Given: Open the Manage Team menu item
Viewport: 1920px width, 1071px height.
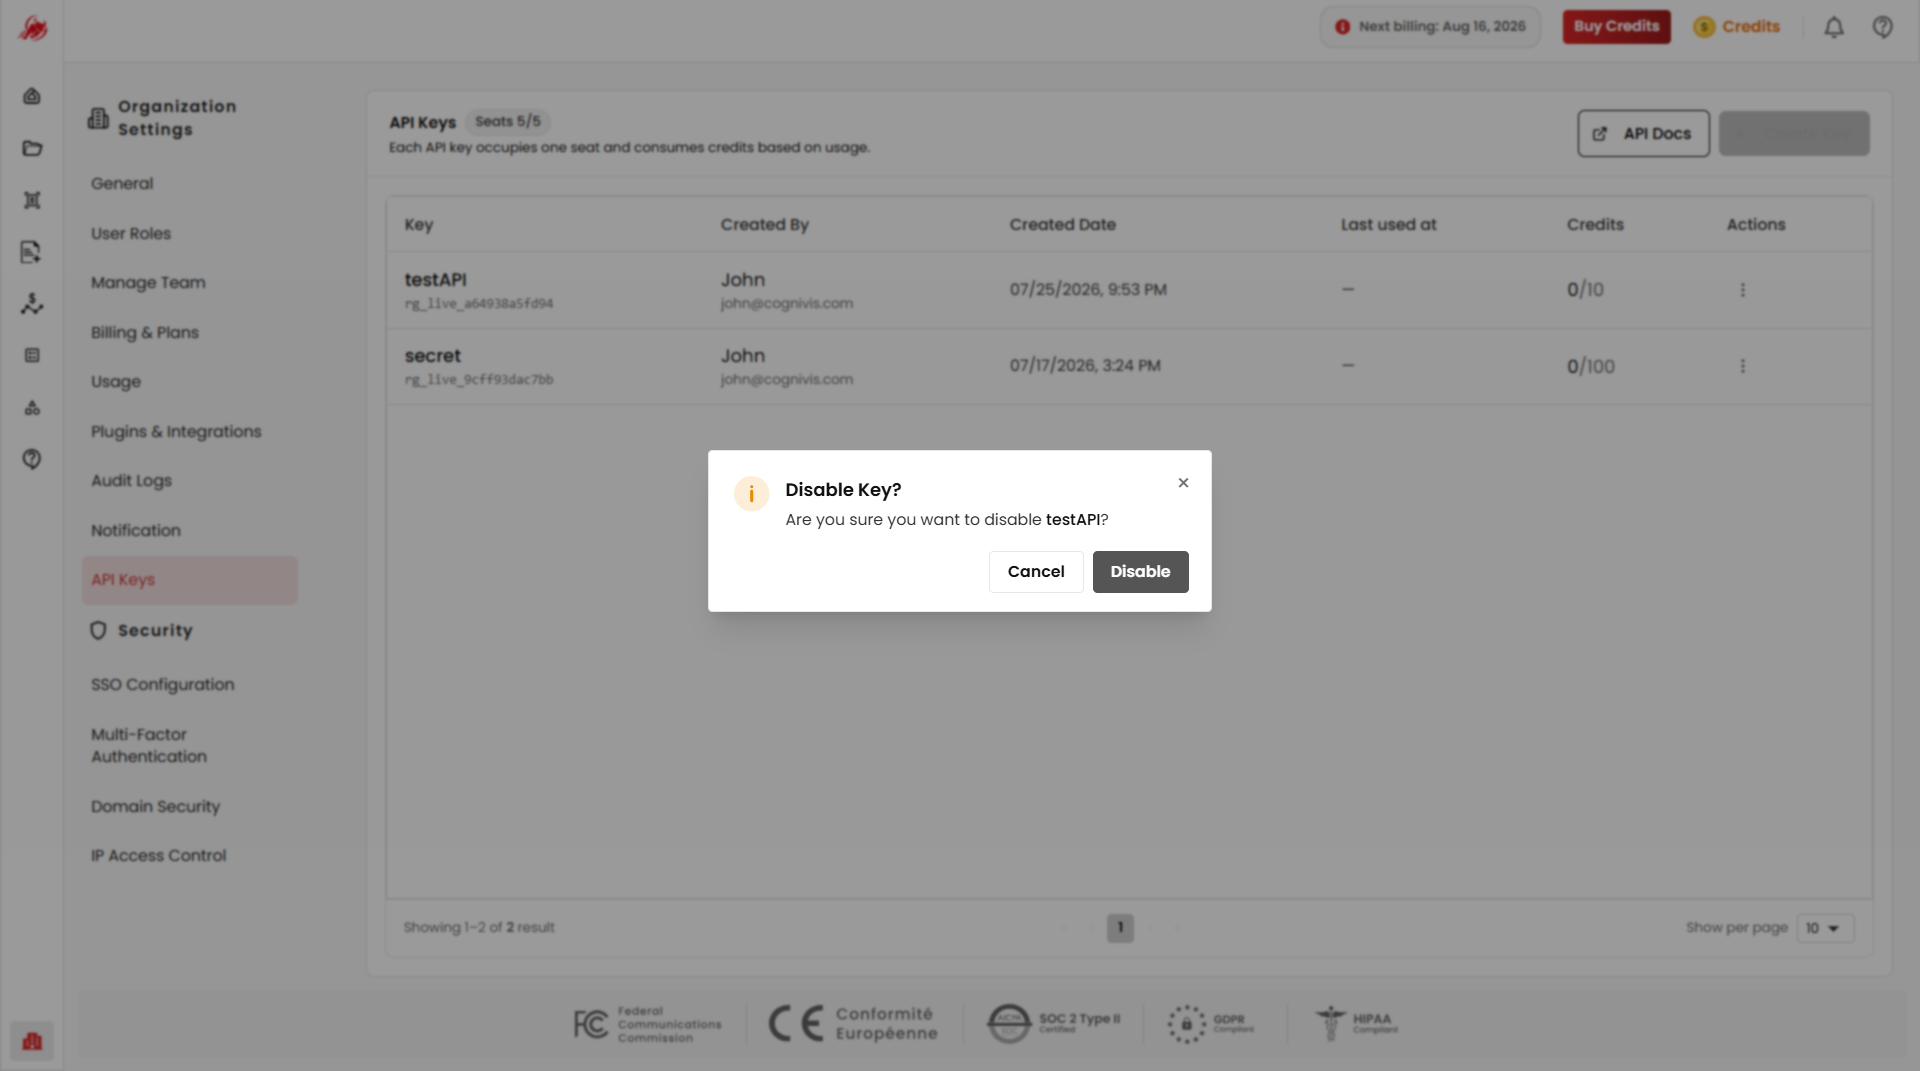Looking at the screenshot, I should pyautogui.click(x=148, y=283).
